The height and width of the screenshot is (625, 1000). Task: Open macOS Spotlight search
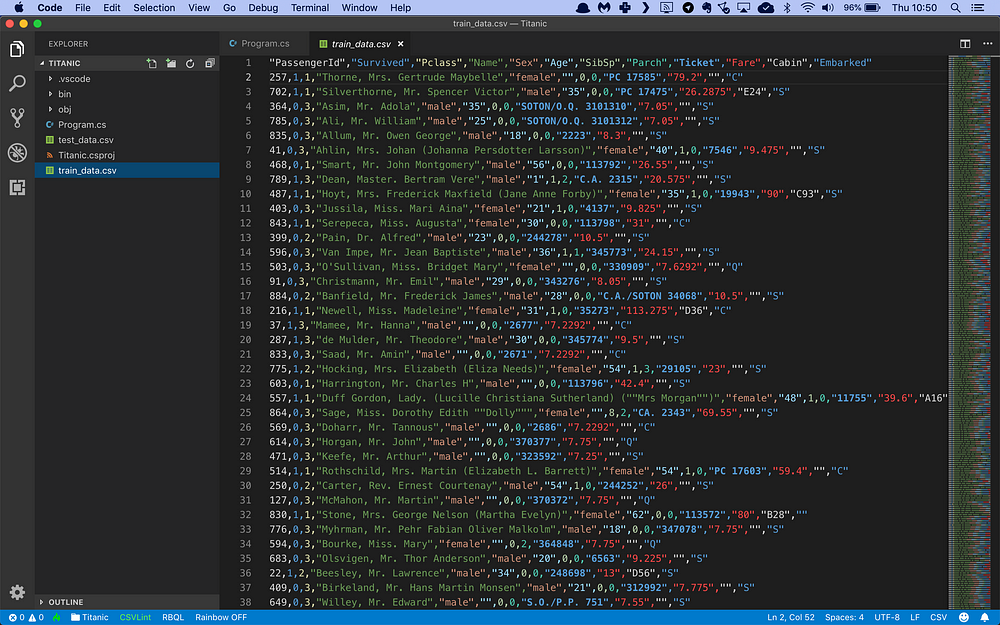[x=955, y=8]
